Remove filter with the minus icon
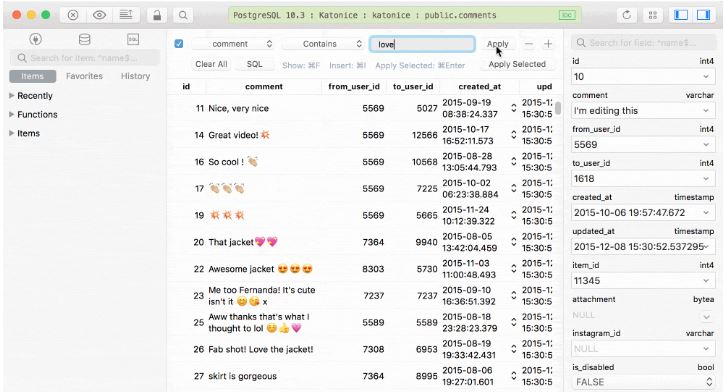This screenshot has height=392, width=726. click(x=529, y=44)
